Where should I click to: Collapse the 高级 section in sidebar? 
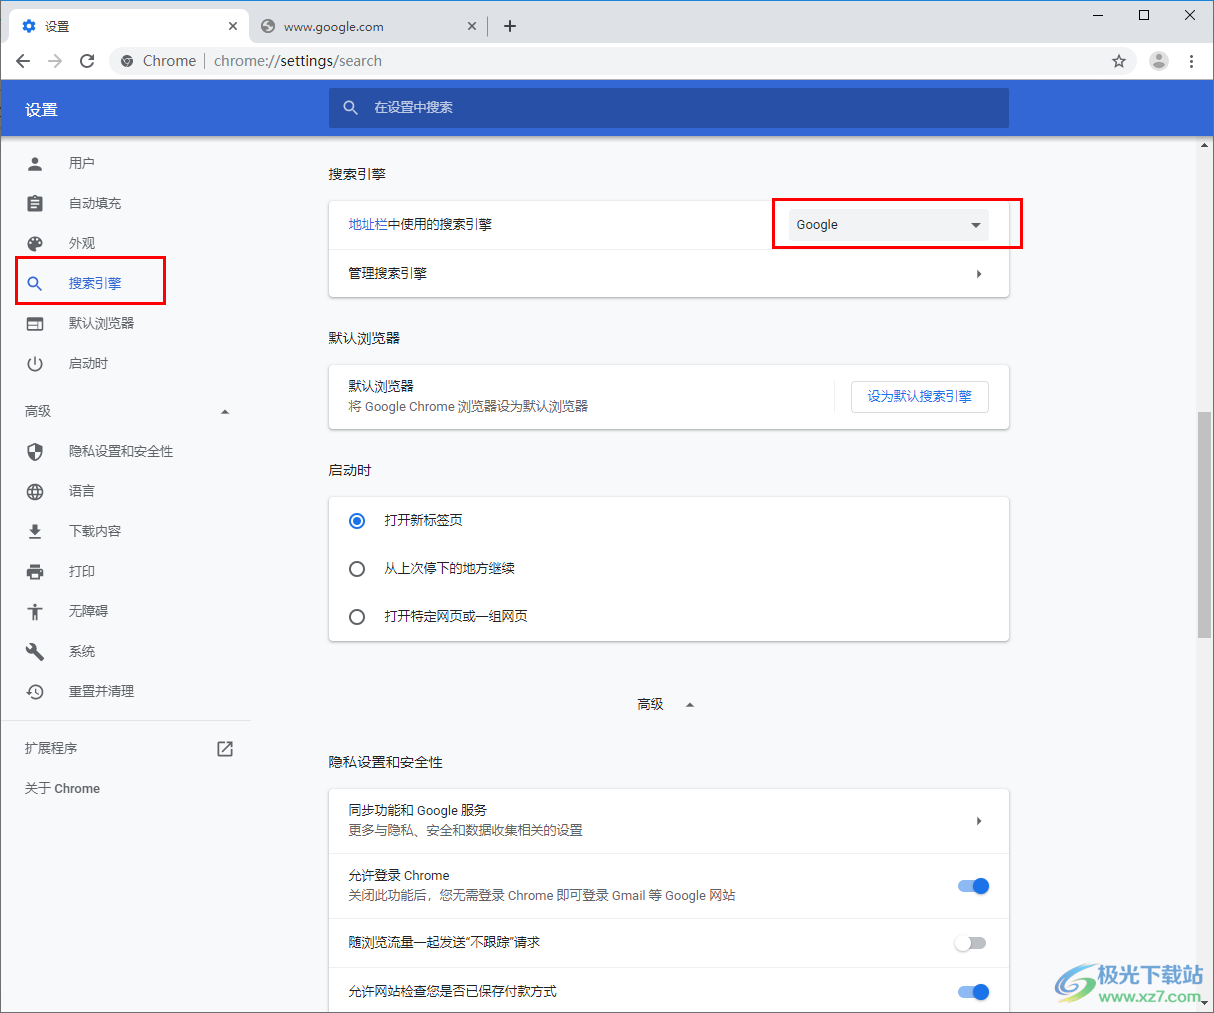225,412
